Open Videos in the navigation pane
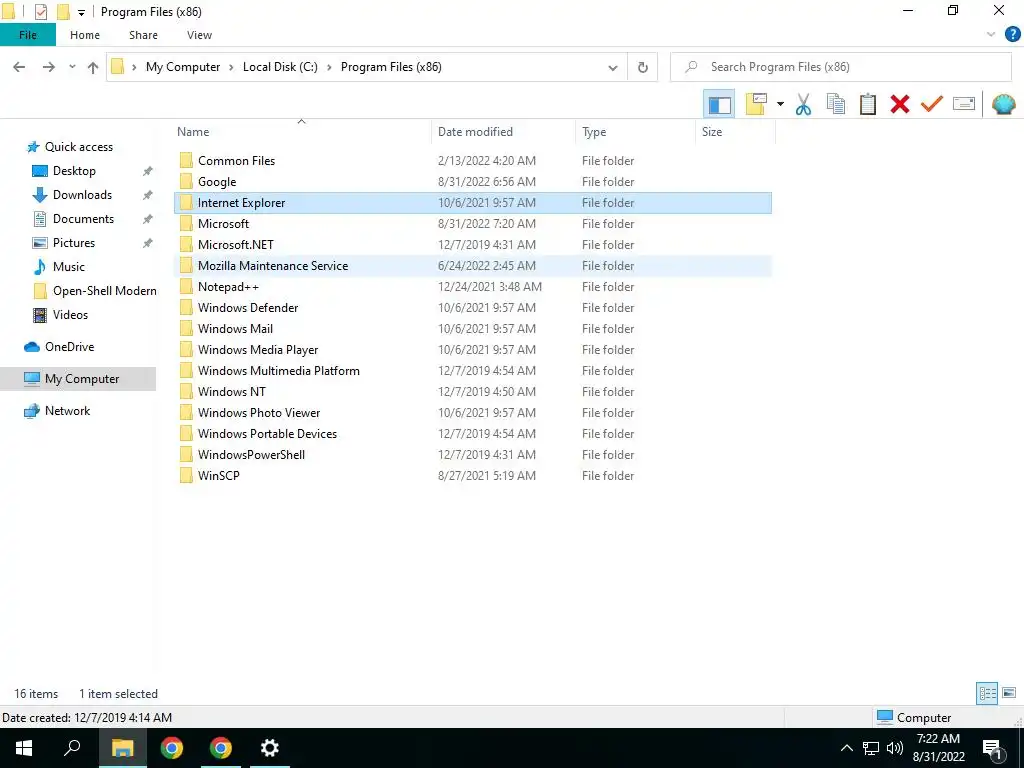This screenshot has width=1024, height=768. pos(70,315)
